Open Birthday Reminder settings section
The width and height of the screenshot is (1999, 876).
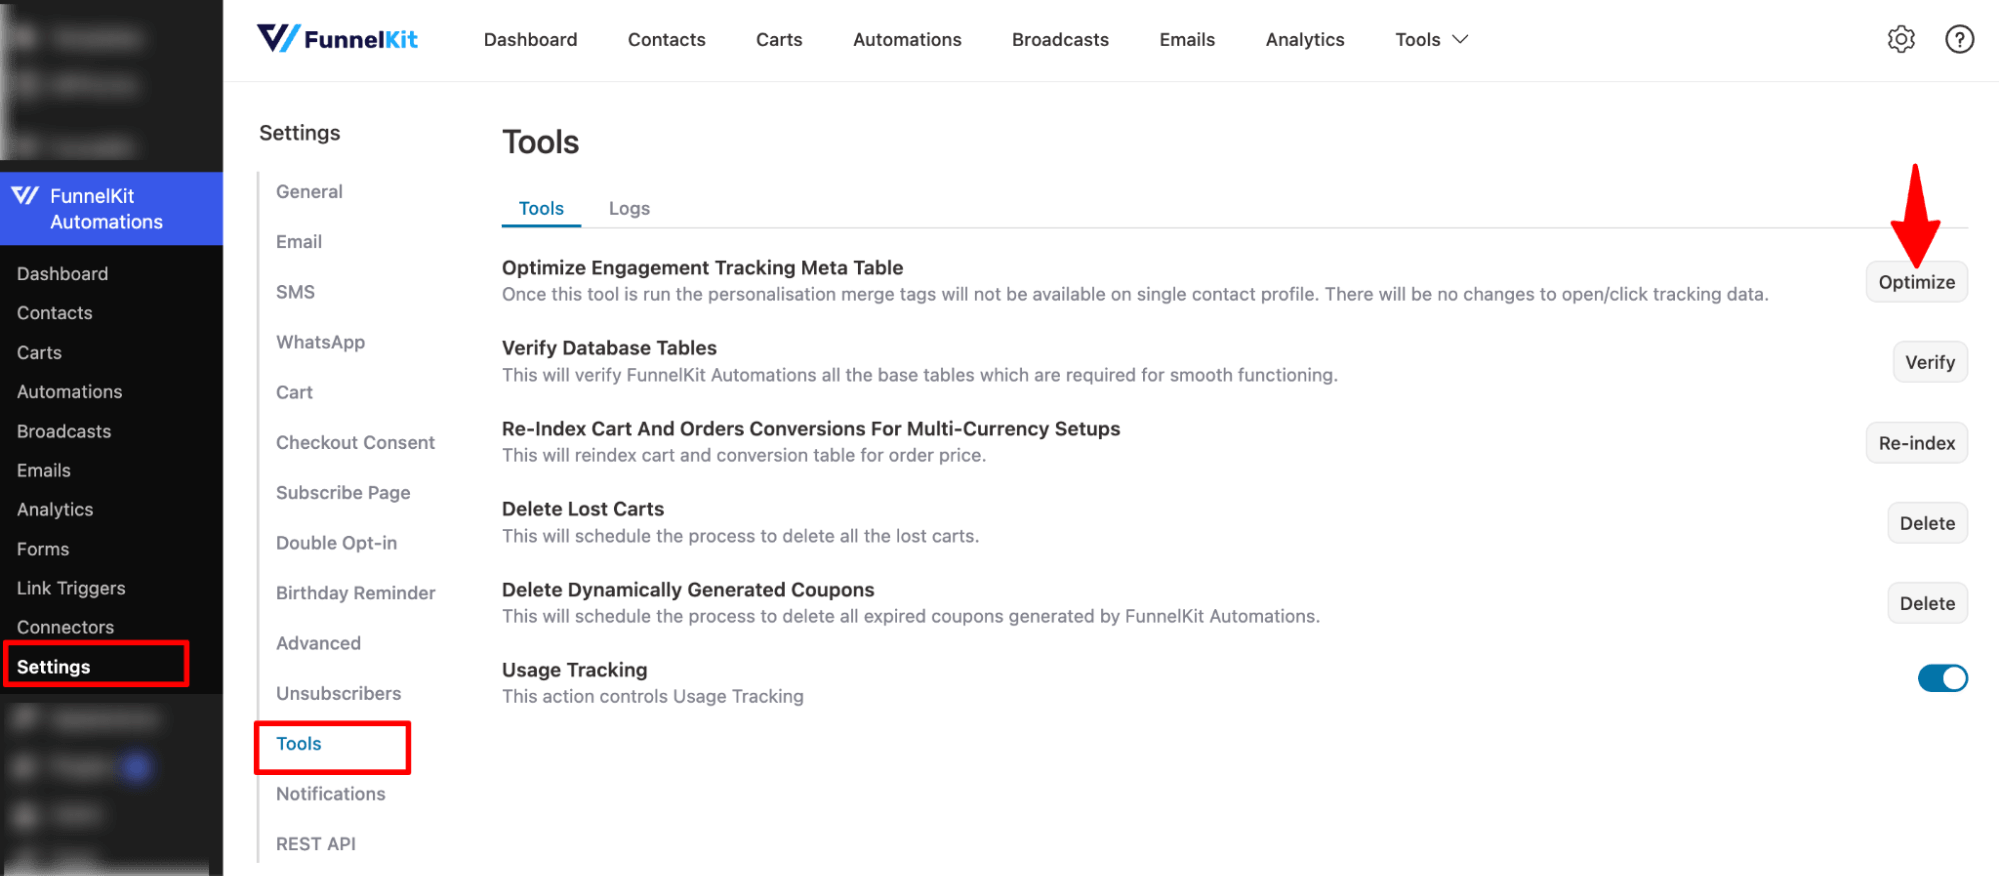(355, 593)
